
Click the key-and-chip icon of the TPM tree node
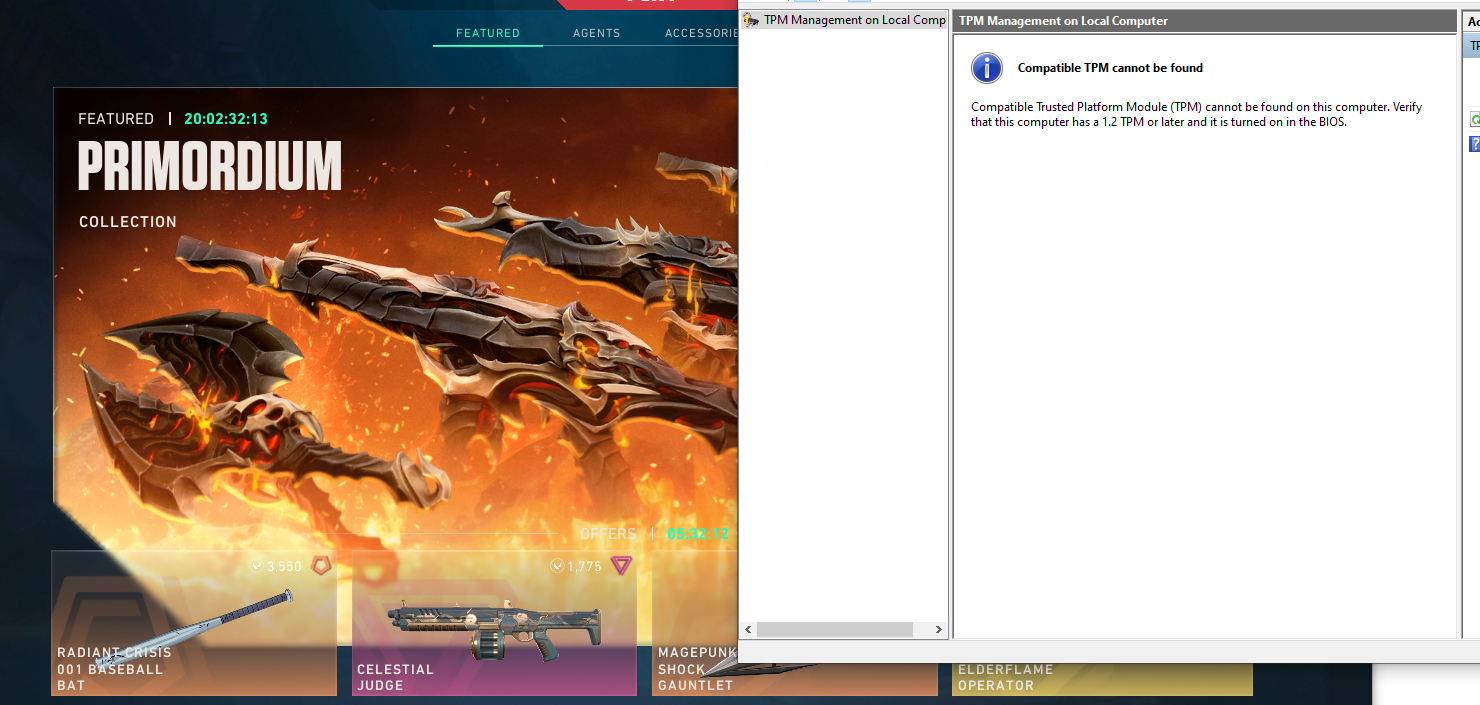pyautogui.click(x=750, y=20)
